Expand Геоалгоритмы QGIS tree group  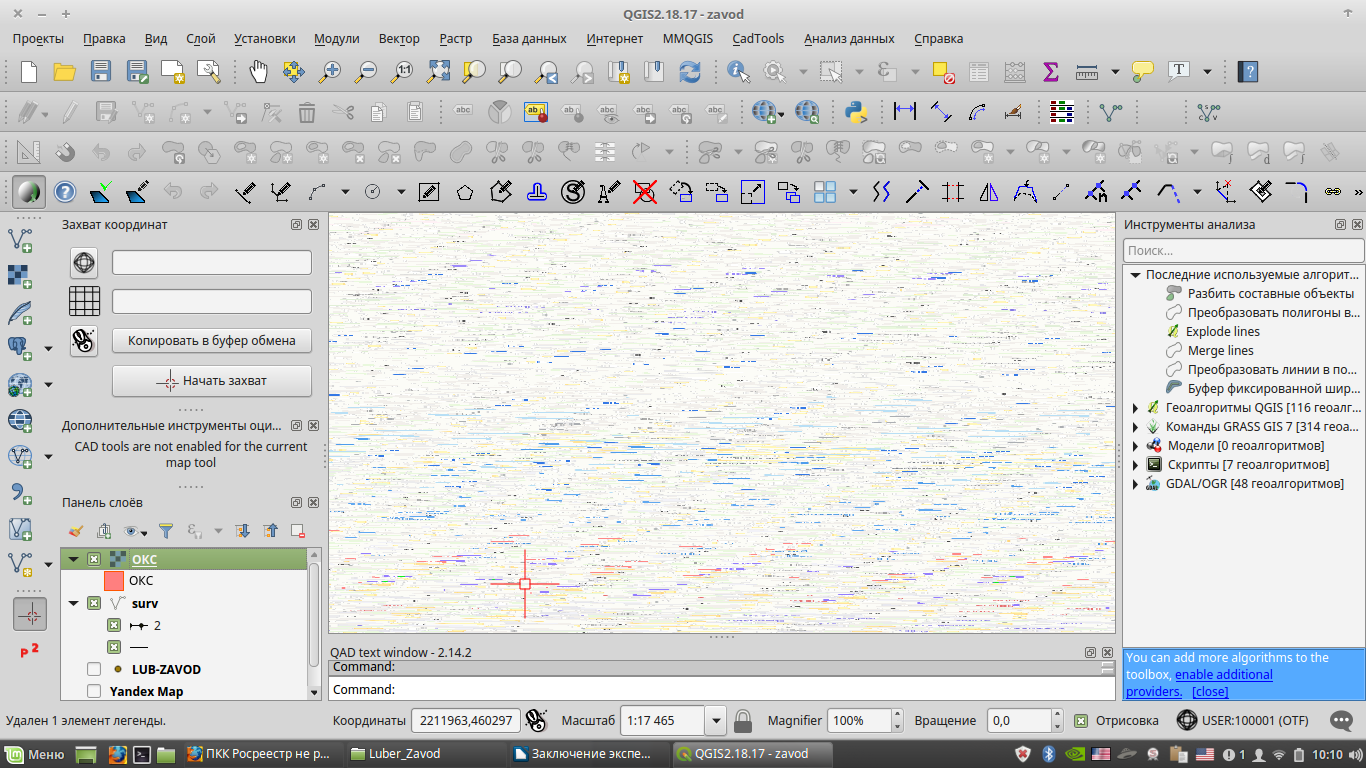pos(1135,408)
